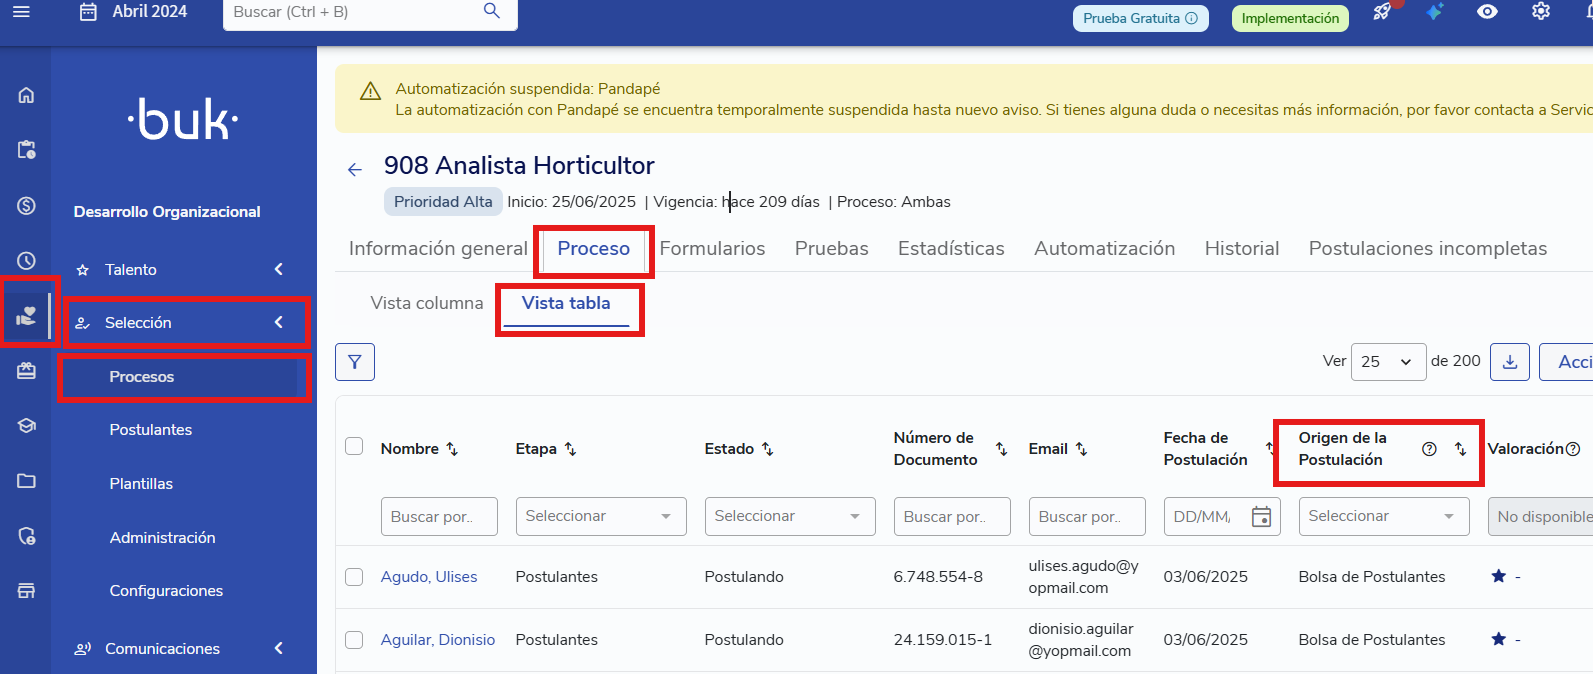Click the back arrow beside 908 Analista Horticultor
The height and width of the screenshot is (674, 1593).
click(x=355, y=170)
